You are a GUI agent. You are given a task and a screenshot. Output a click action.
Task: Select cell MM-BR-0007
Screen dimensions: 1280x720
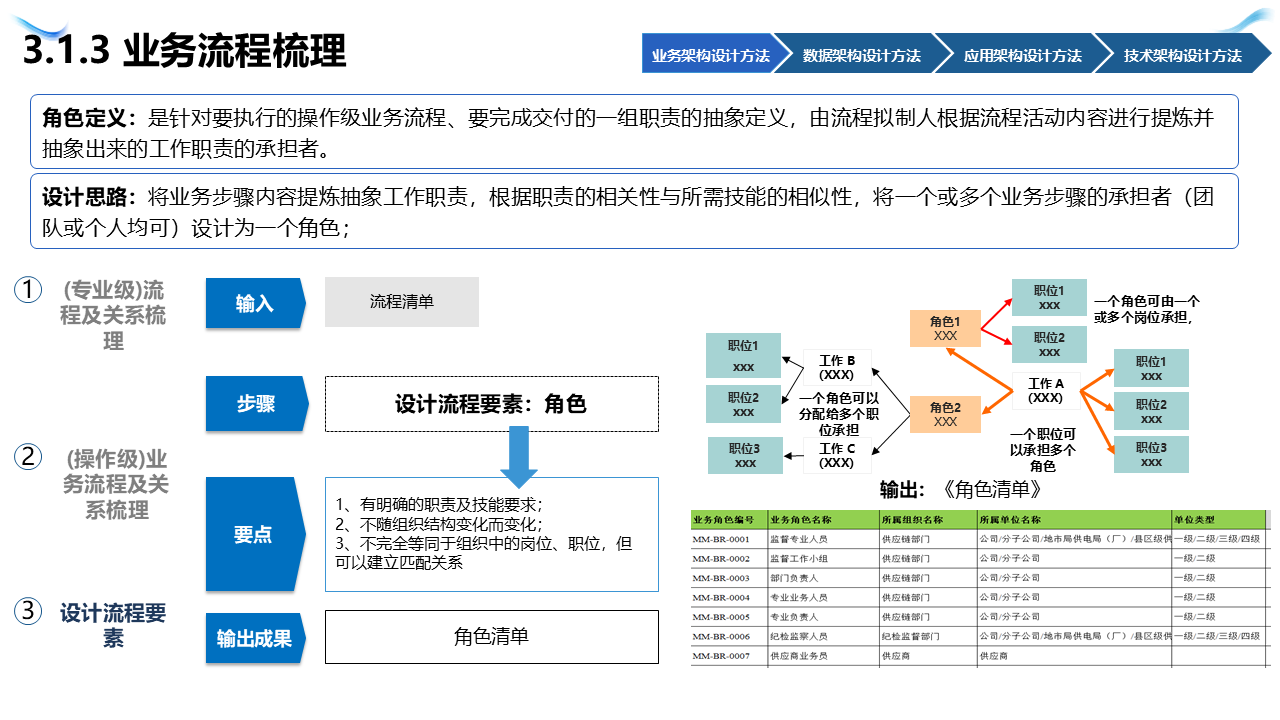click(728, 656)
